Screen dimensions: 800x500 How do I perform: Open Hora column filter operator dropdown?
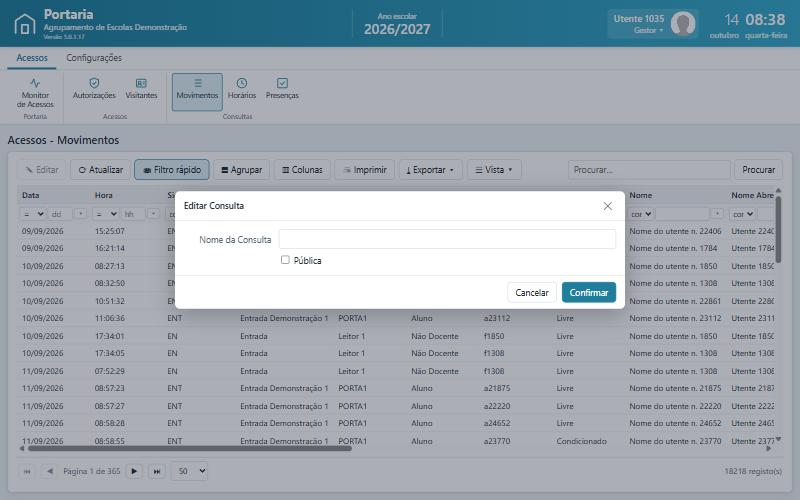pos(106,214)
